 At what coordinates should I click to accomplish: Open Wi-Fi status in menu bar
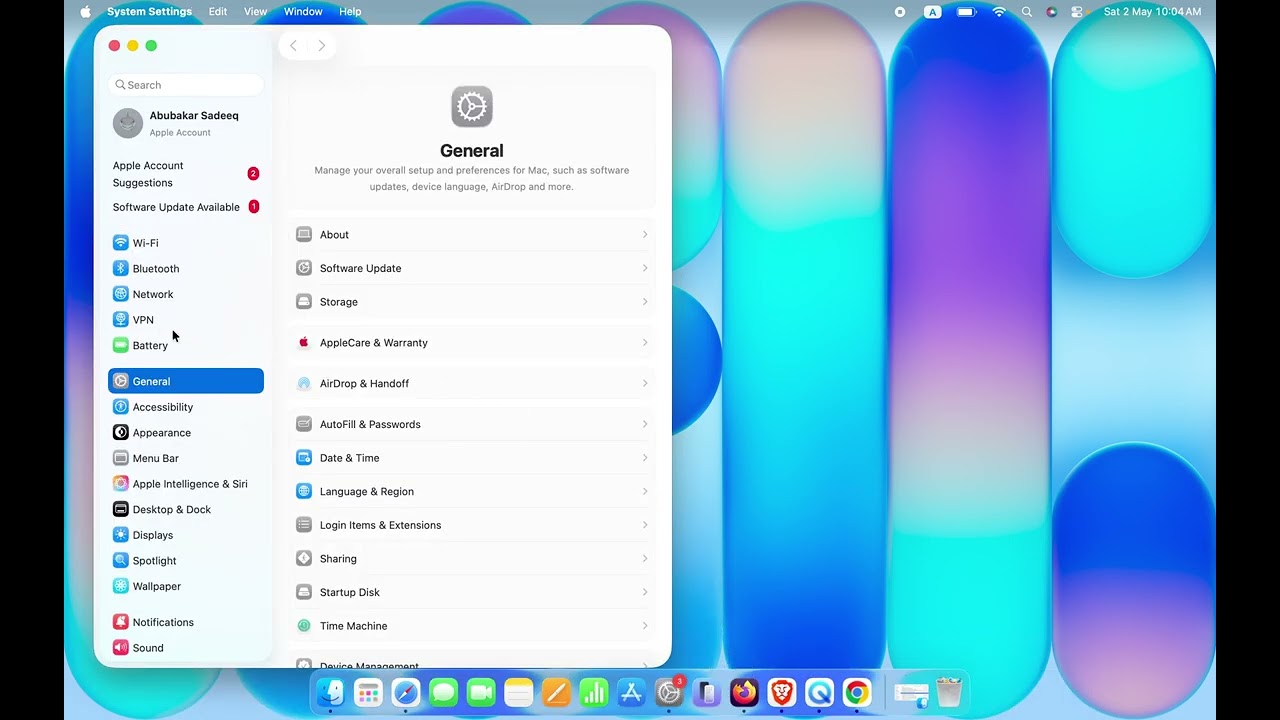click(x=999, y=12)
